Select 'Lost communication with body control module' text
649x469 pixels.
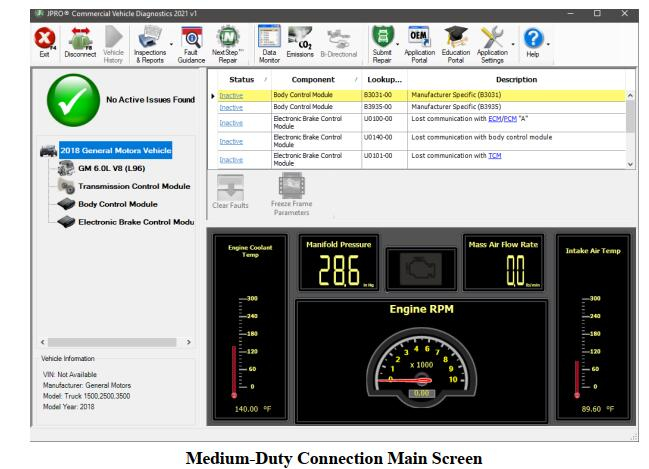point(481,137)
